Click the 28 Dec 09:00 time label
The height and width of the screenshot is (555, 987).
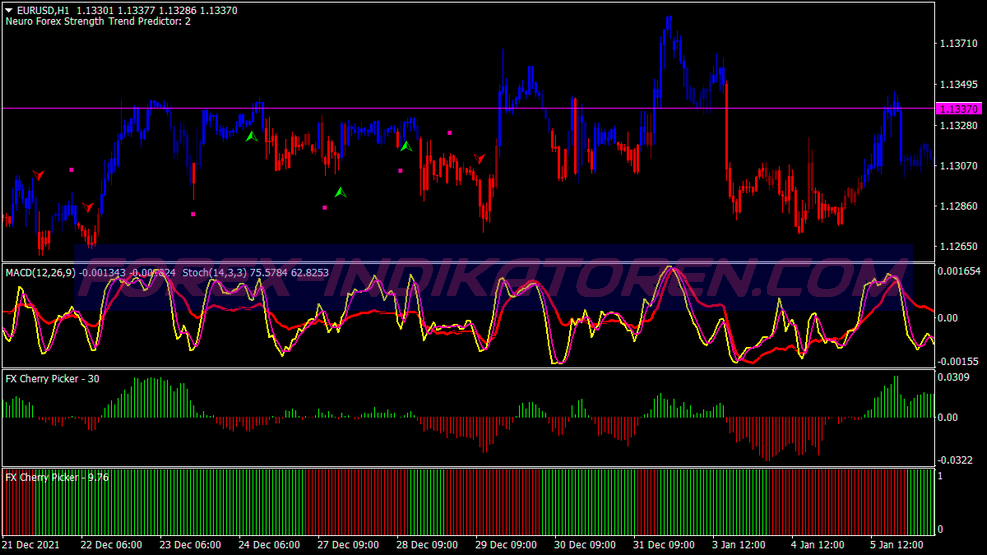427,544
